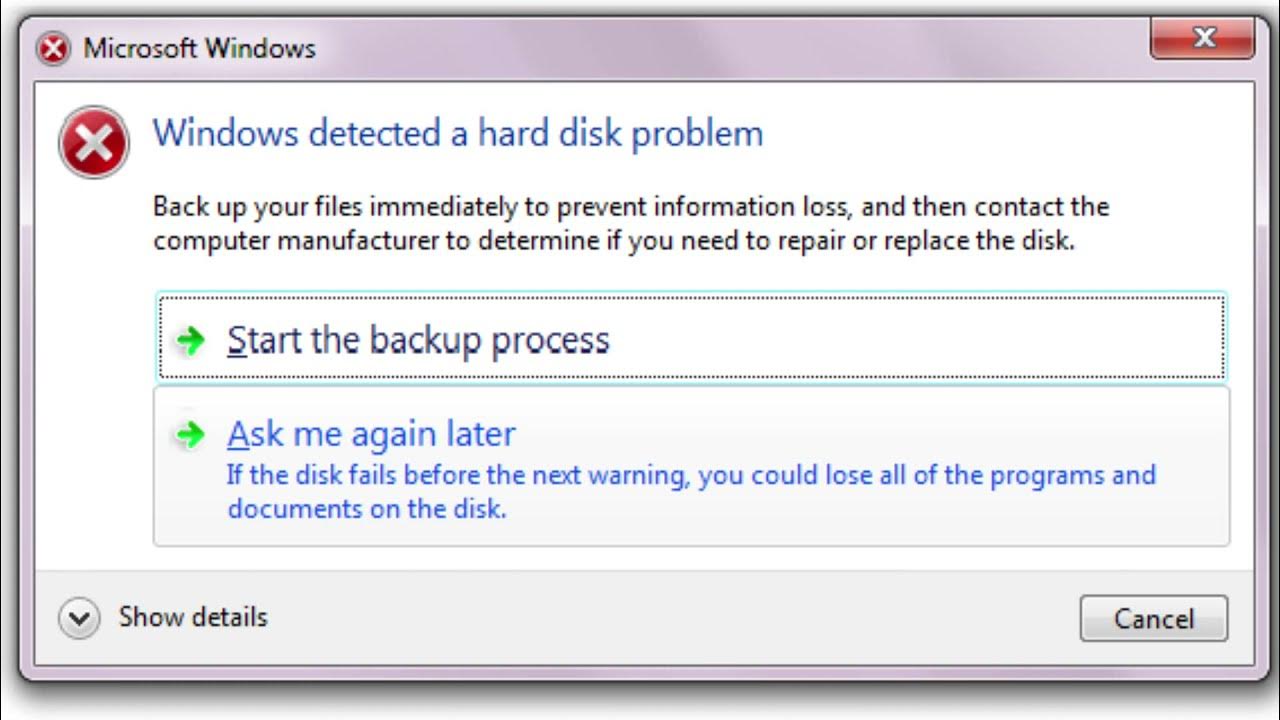Screen dimensions: 1280x720
Task: Click green arrow beside Start the backup process
Action: (189, 340)
